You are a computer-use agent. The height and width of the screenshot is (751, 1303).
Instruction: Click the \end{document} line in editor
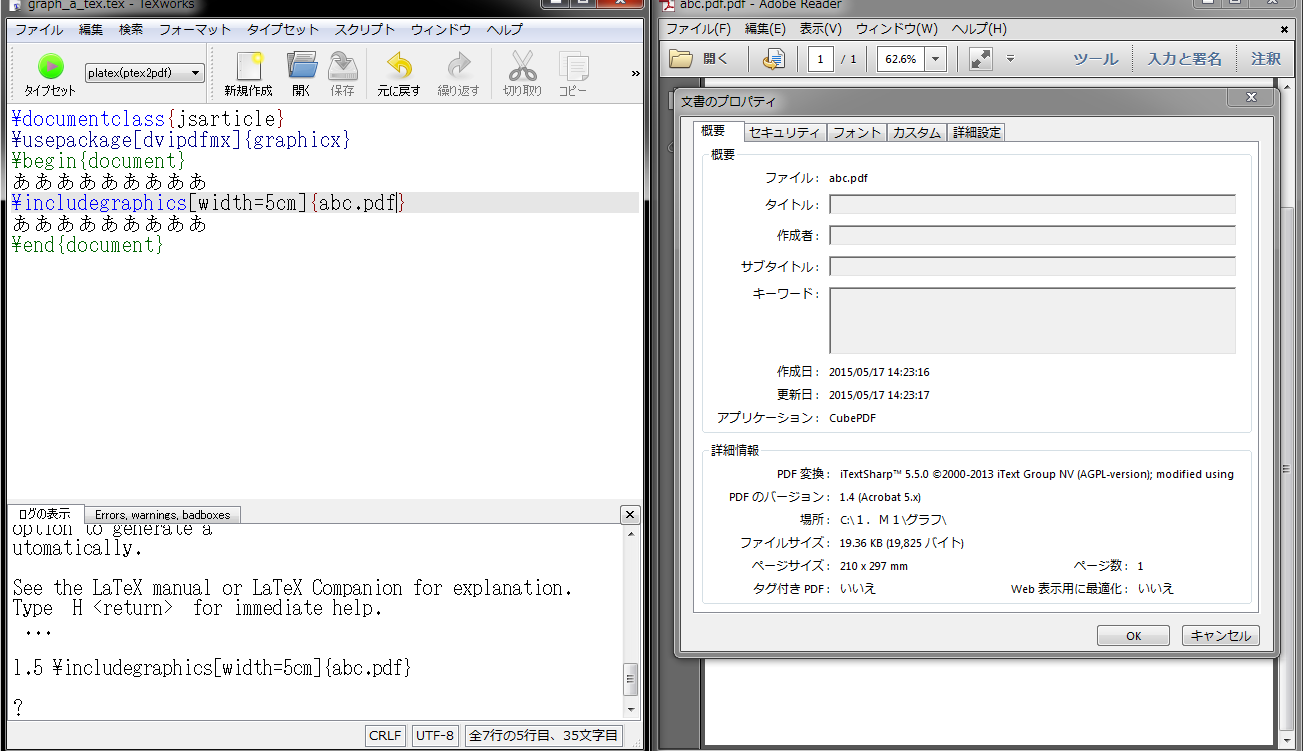87,245
